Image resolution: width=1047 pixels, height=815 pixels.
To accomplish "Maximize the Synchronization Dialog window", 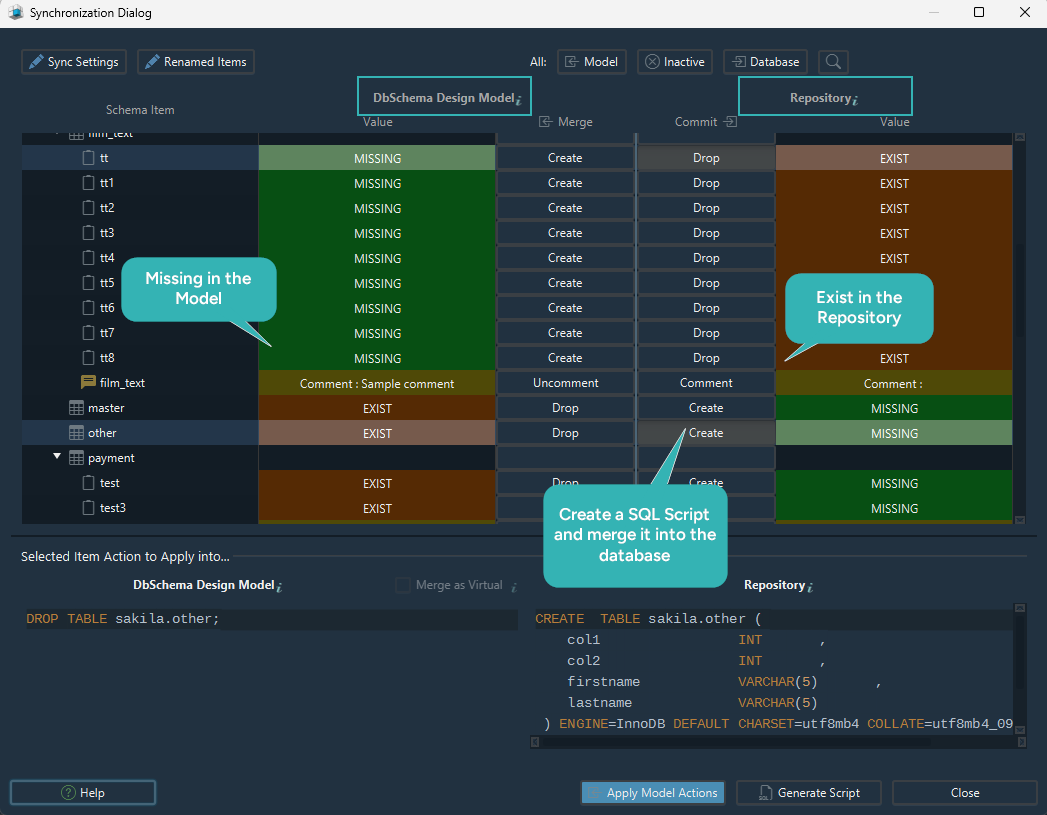I will [979, 13].
